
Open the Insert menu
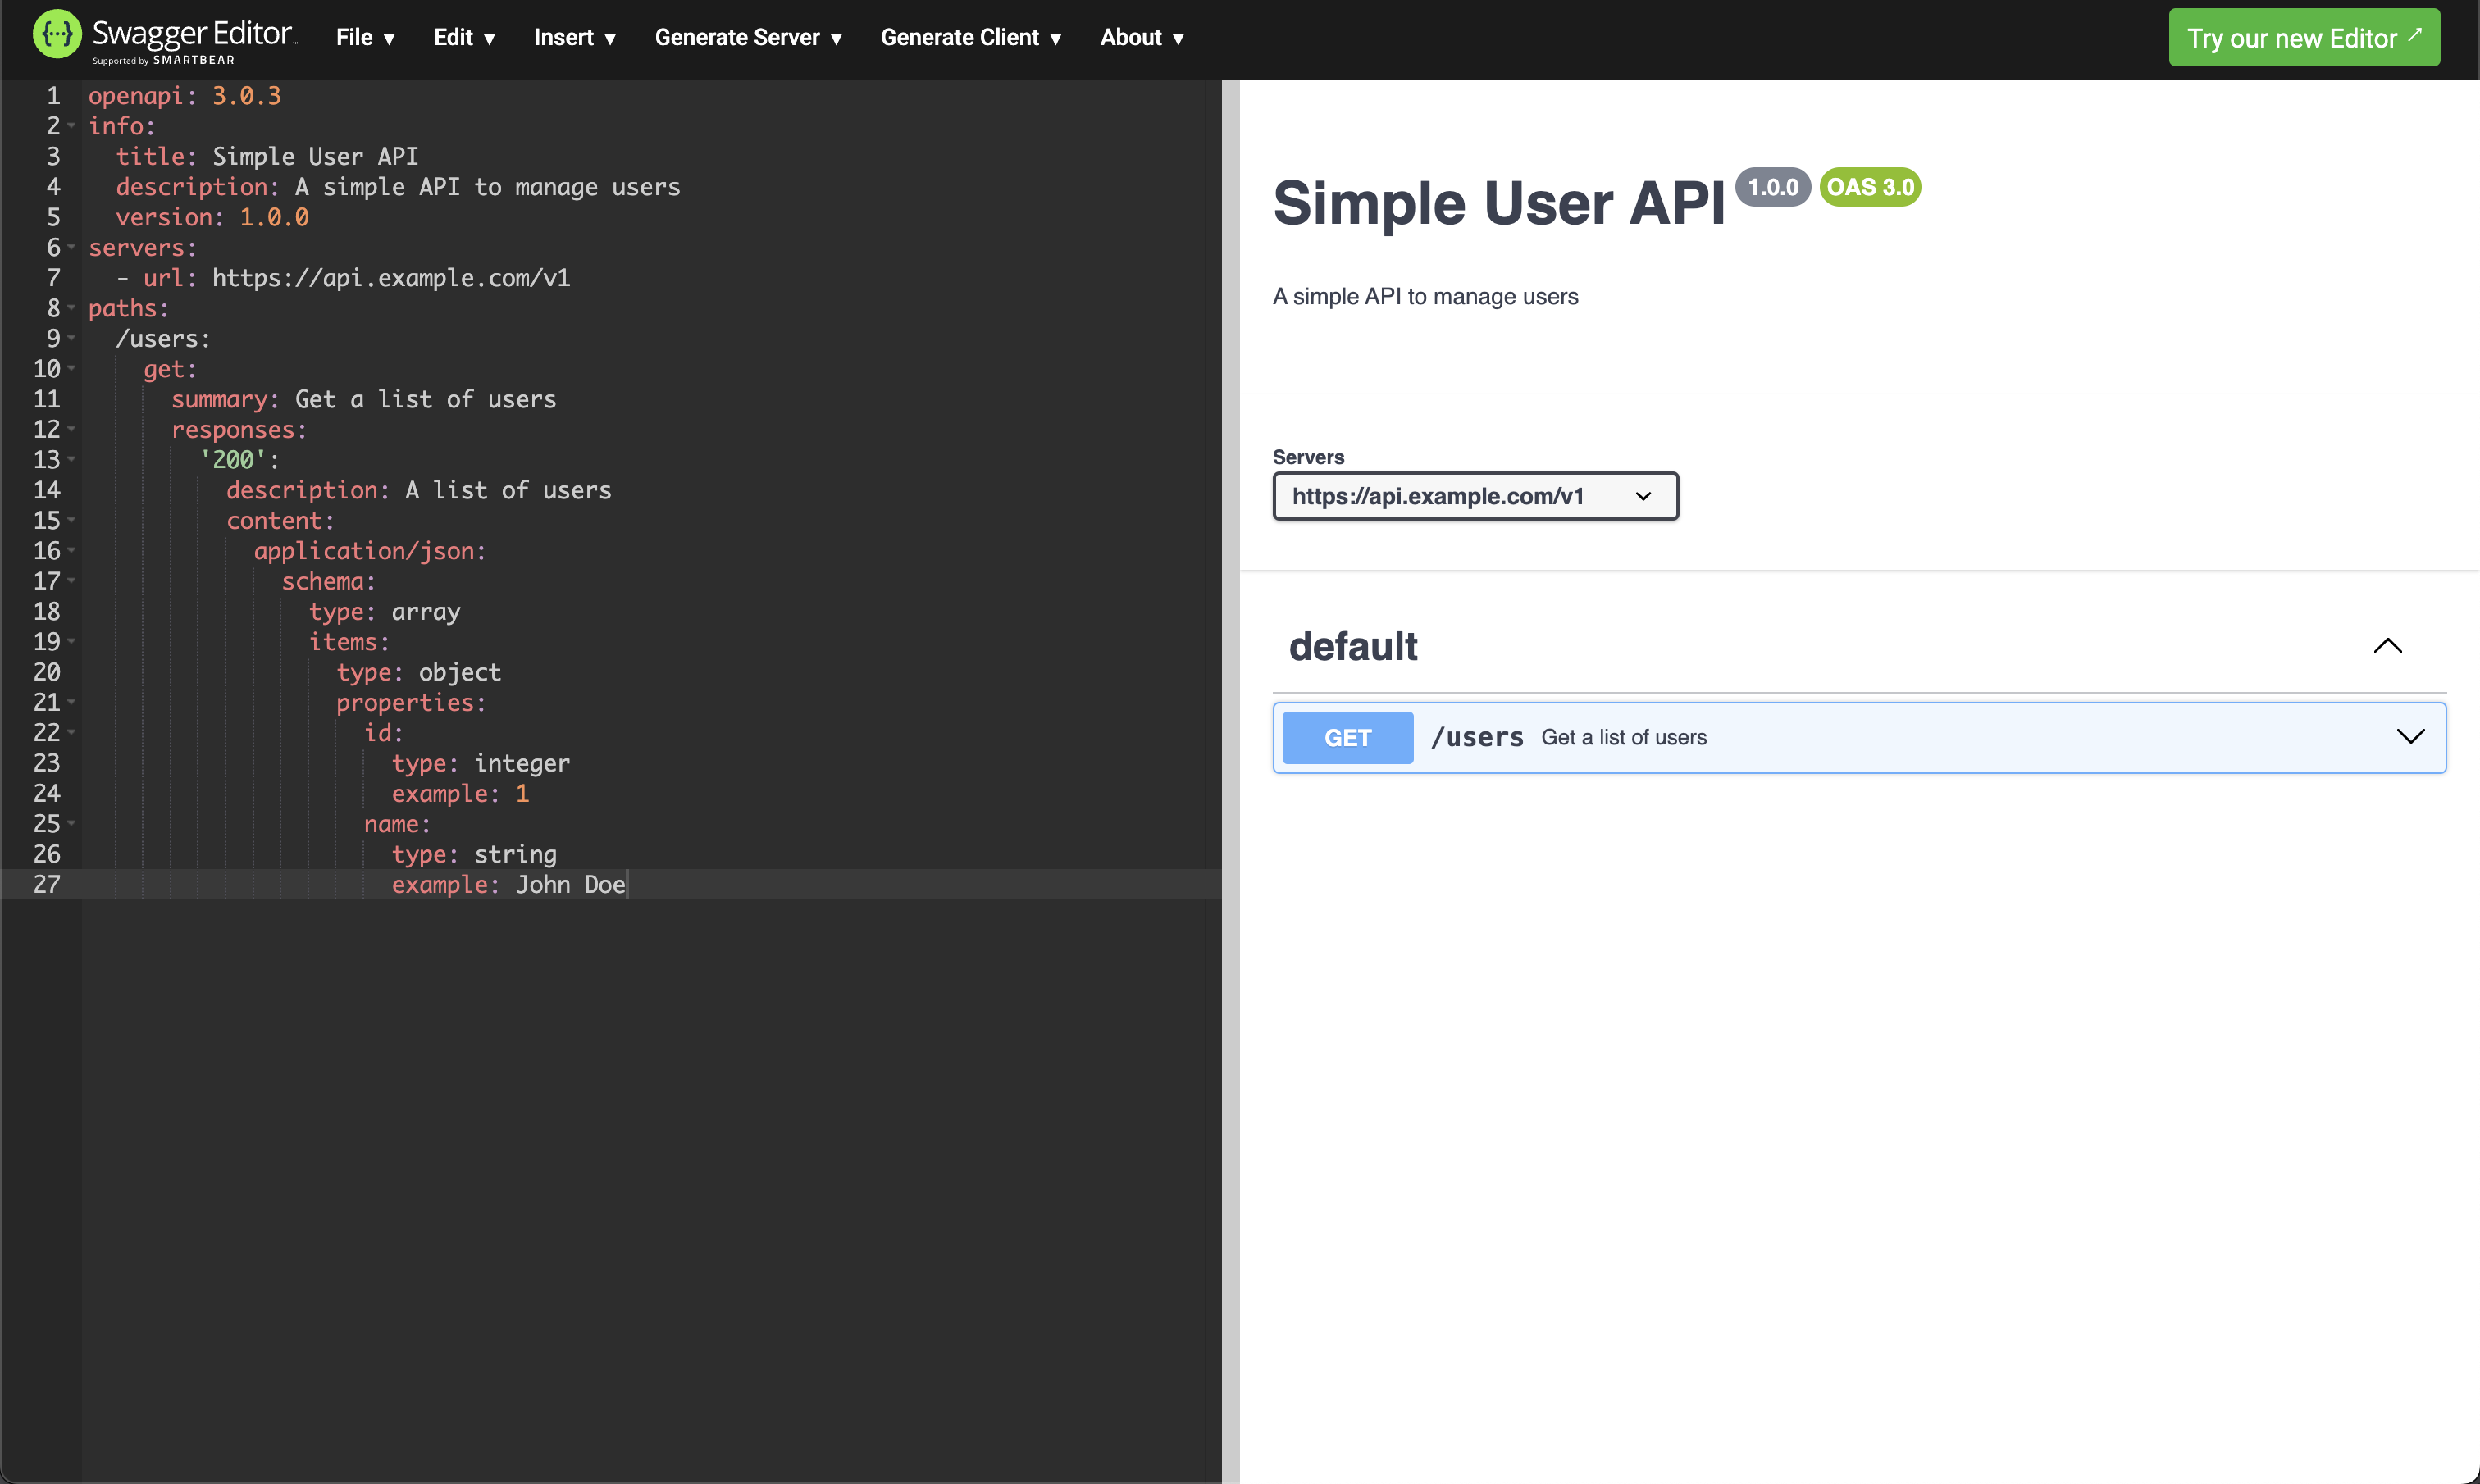[x=574, y=38]
